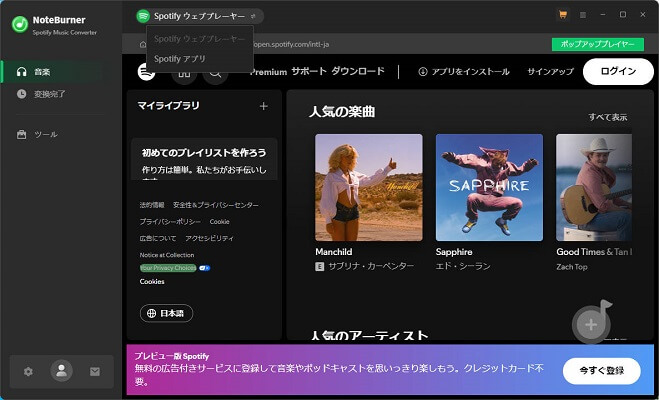Open the shopping cart purchase icon
The height and width of the screenshot is (400, 659).
point(562,15)
